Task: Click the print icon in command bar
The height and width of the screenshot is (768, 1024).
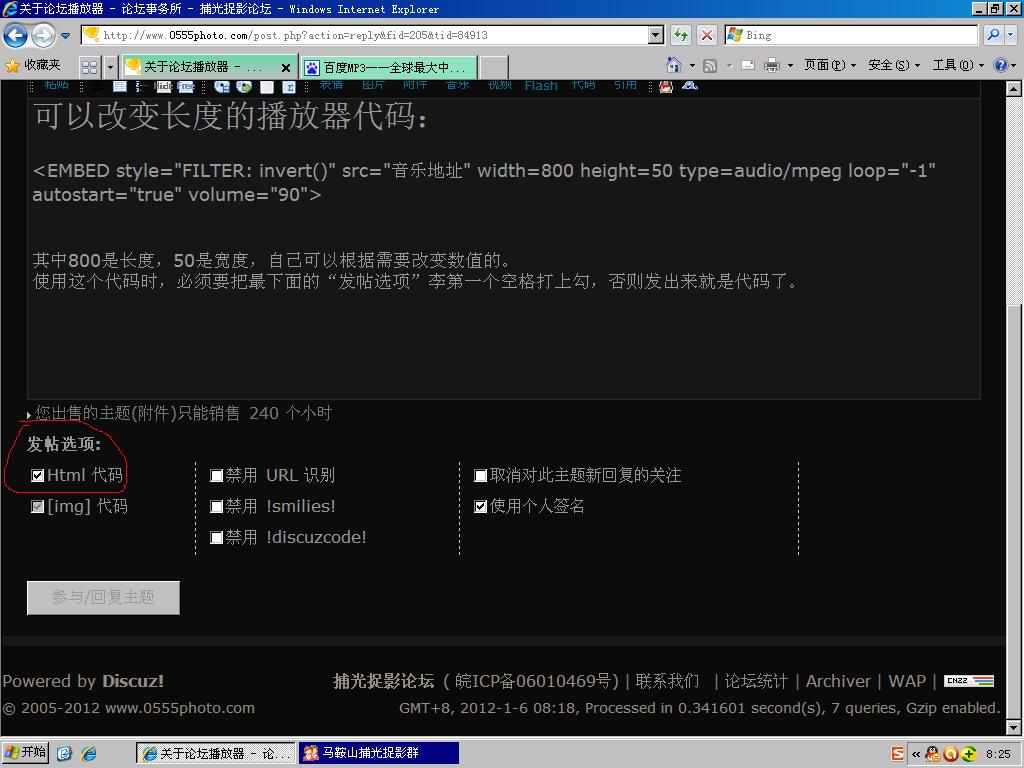Action: click(x=771, y=65)
